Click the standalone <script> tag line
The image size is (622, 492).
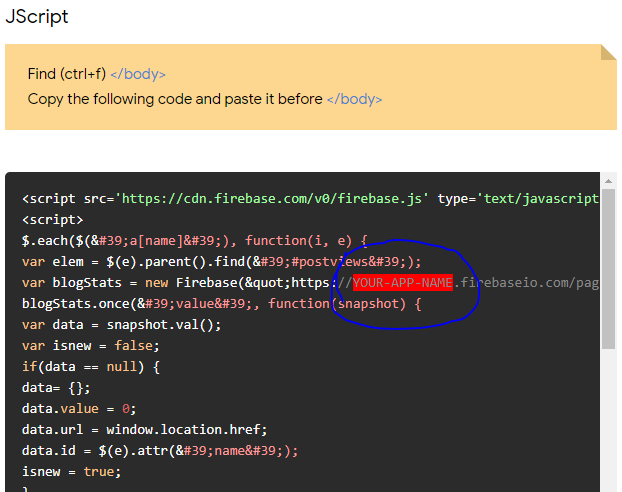[52, 219]
